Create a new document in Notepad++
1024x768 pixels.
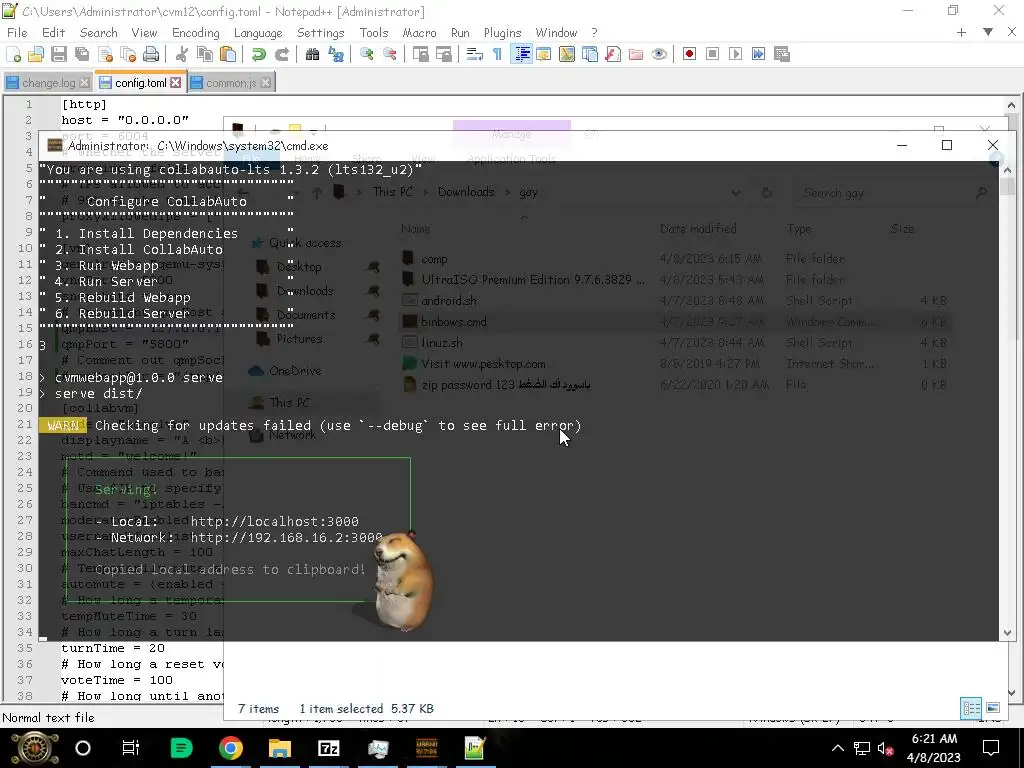coord(13,54)
